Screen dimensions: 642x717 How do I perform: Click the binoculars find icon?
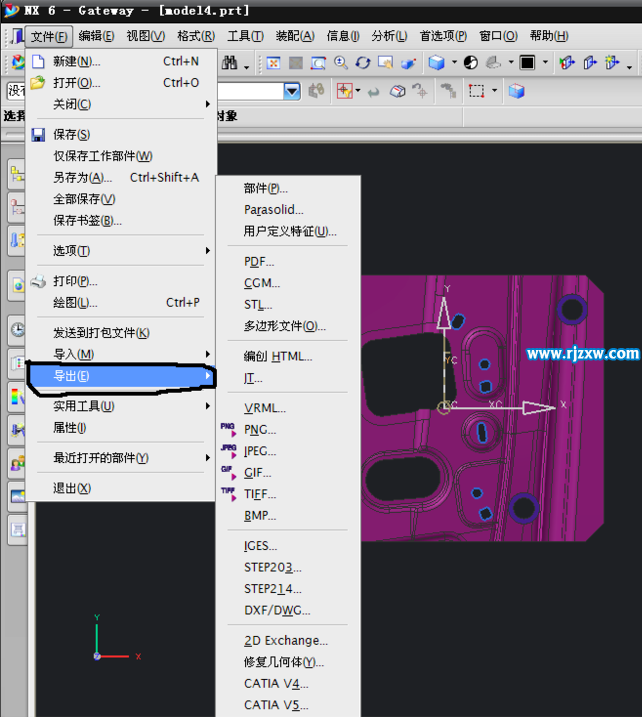[317, 91]
